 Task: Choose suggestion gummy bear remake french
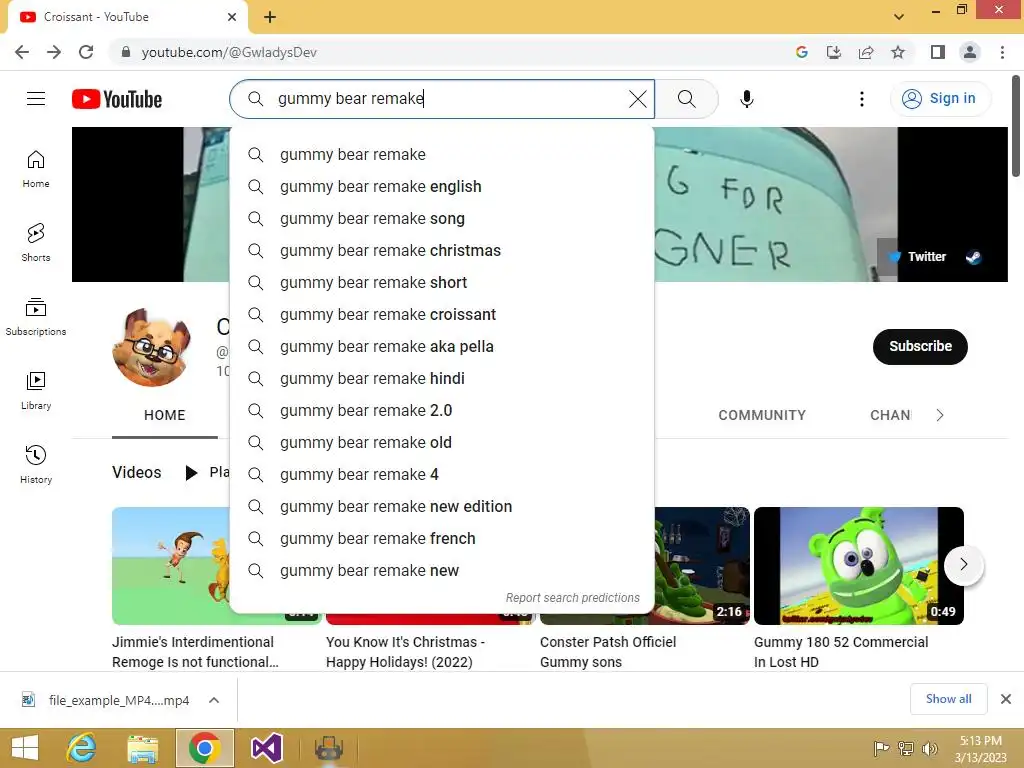(x=442, y=539)
